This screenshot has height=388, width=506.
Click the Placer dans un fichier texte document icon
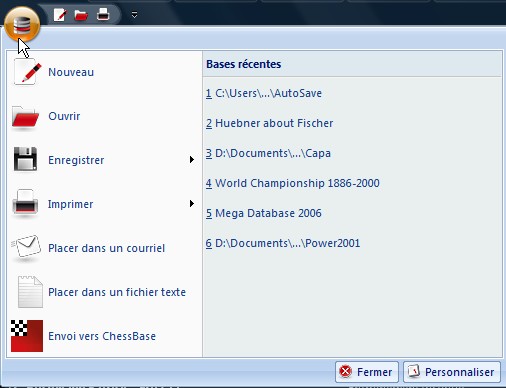[x=30, y=292]
